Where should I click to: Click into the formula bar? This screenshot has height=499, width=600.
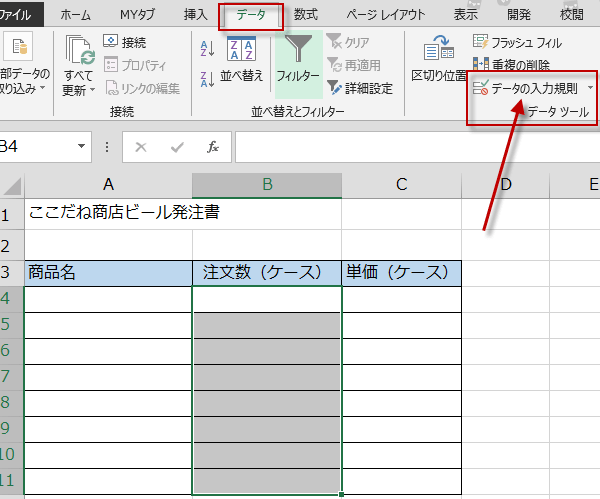tap(417, 147)
